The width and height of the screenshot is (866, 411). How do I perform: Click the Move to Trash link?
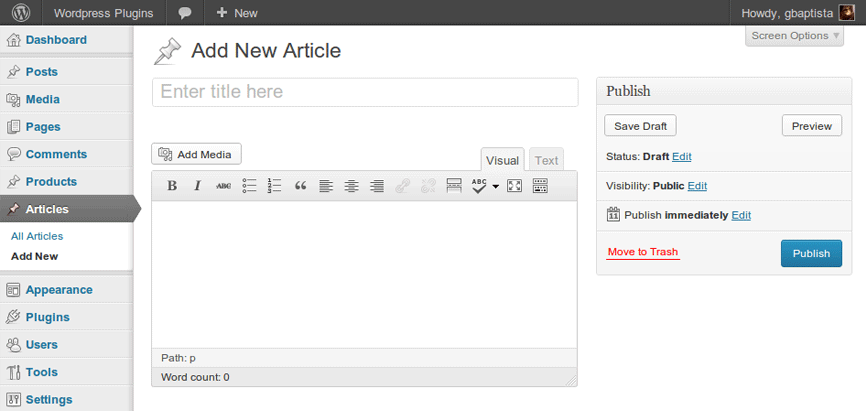(642, 252)
